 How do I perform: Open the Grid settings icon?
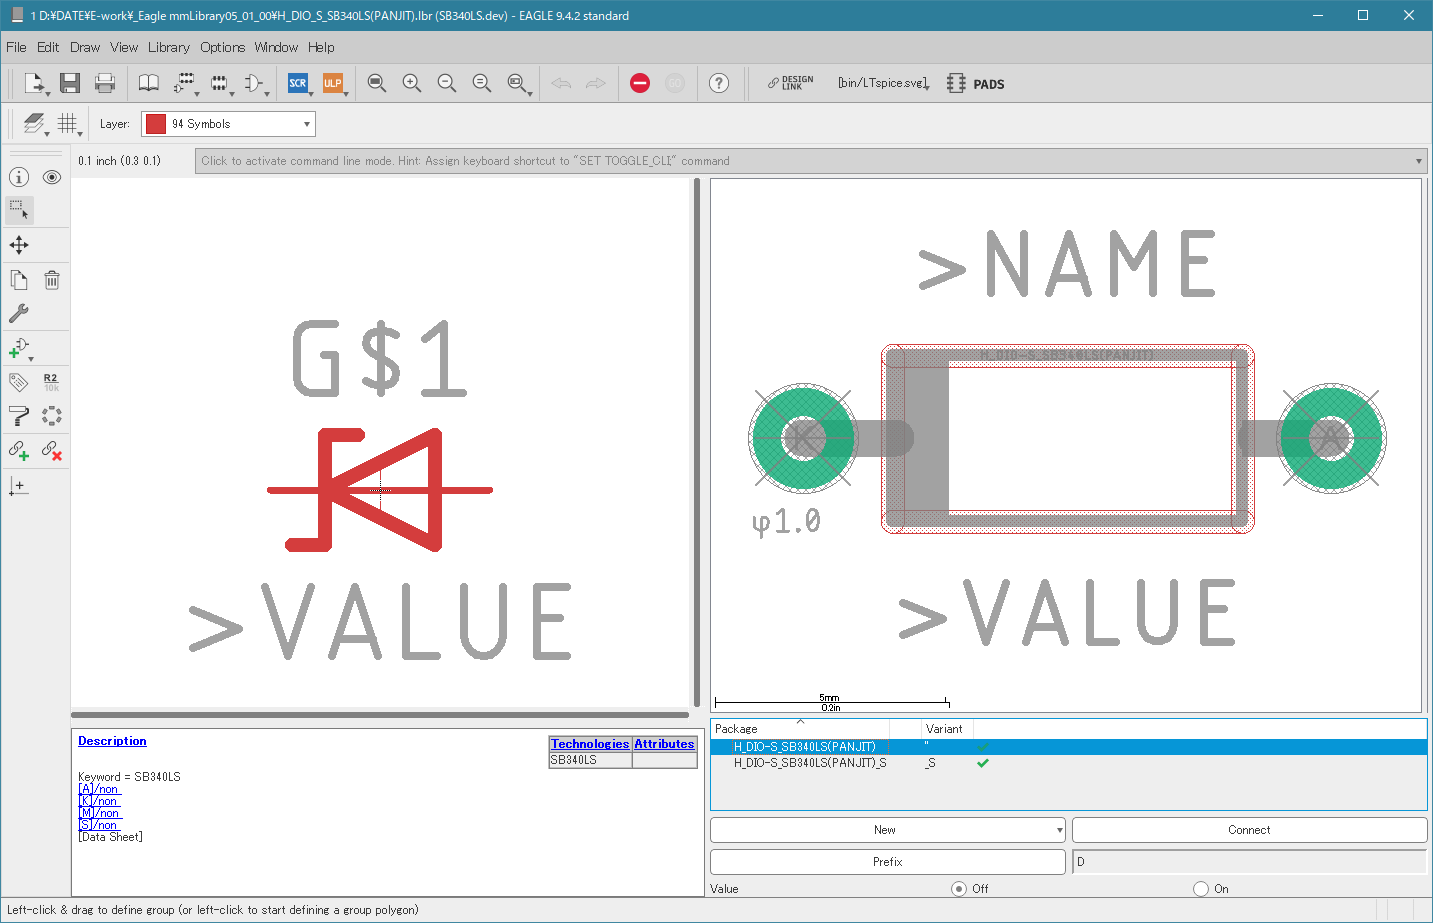pyautogui.click(x=67, y=123)
